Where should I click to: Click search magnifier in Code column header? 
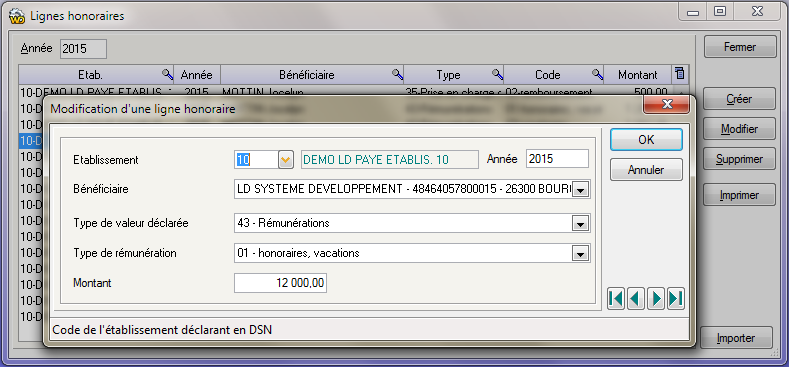(x=597, y=75)
